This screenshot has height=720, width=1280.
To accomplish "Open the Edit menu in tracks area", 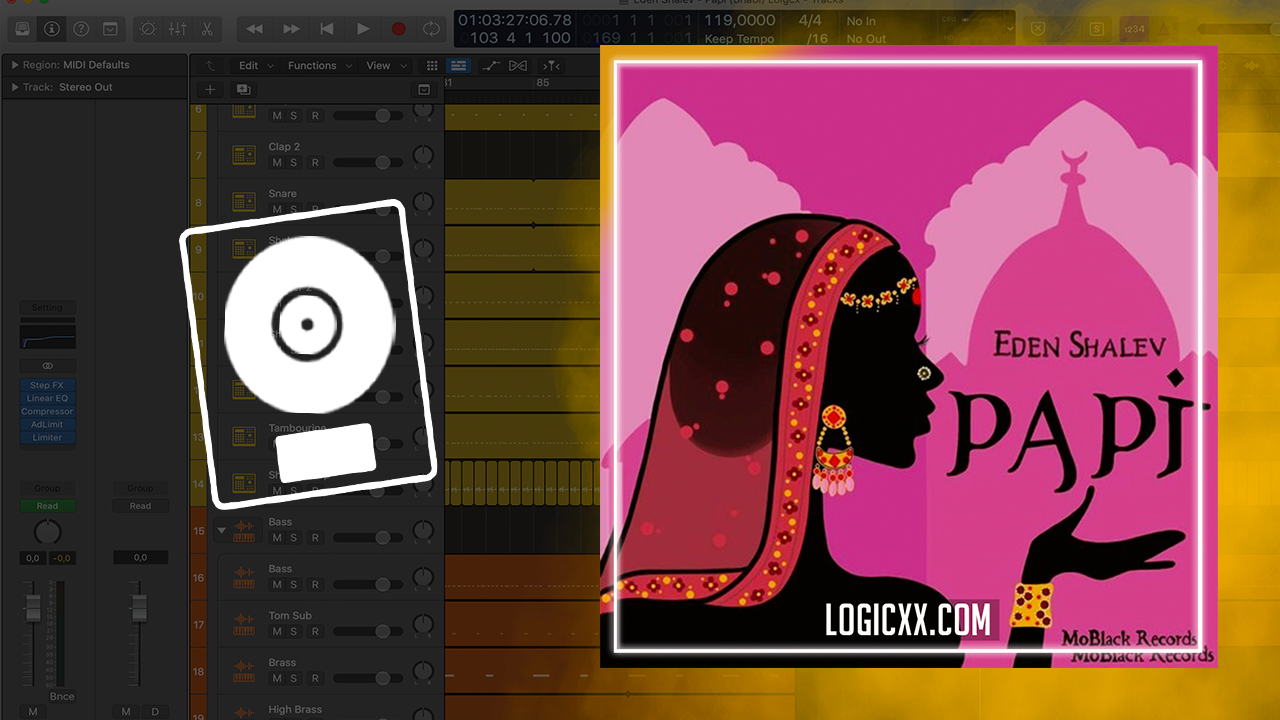I will coord(254,66).
